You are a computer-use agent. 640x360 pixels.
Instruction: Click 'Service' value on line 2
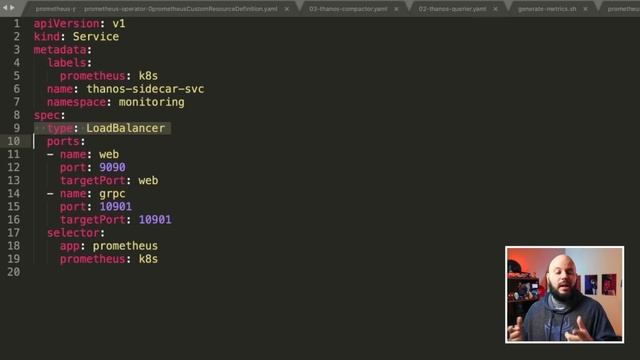pos(96,37)
